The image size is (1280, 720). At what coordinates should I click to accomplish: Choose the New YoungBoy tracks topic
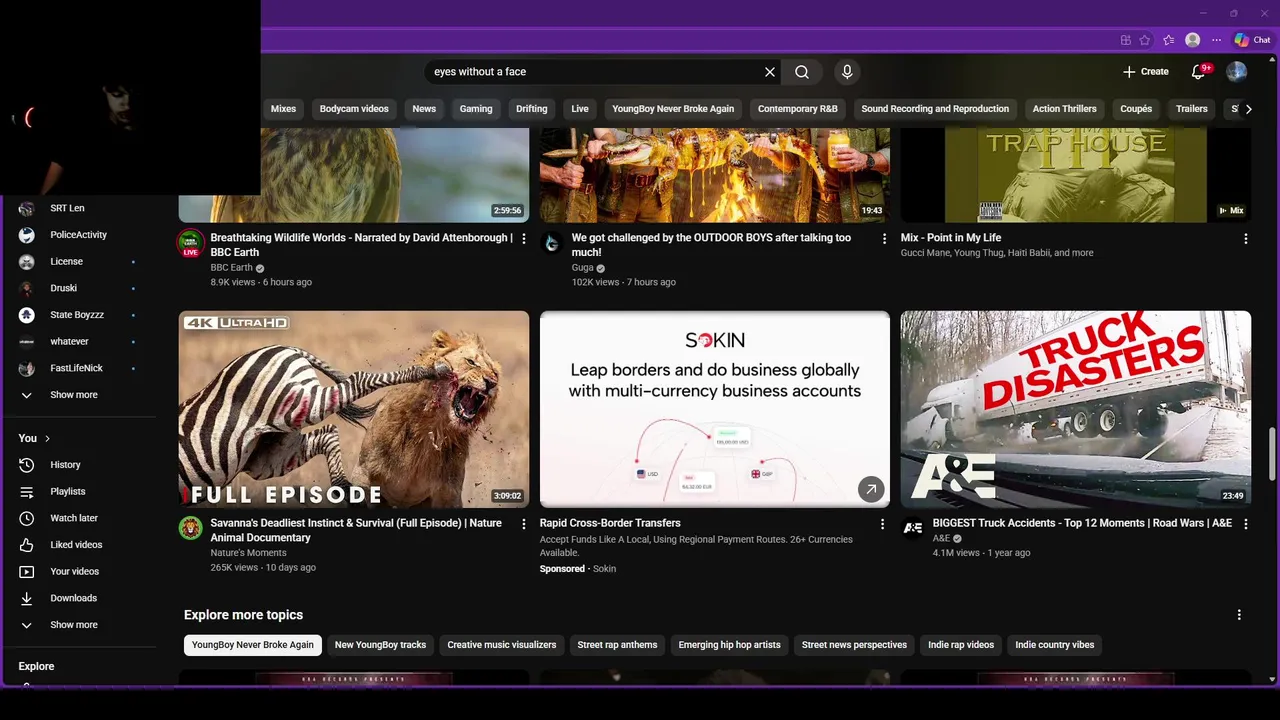380,645
